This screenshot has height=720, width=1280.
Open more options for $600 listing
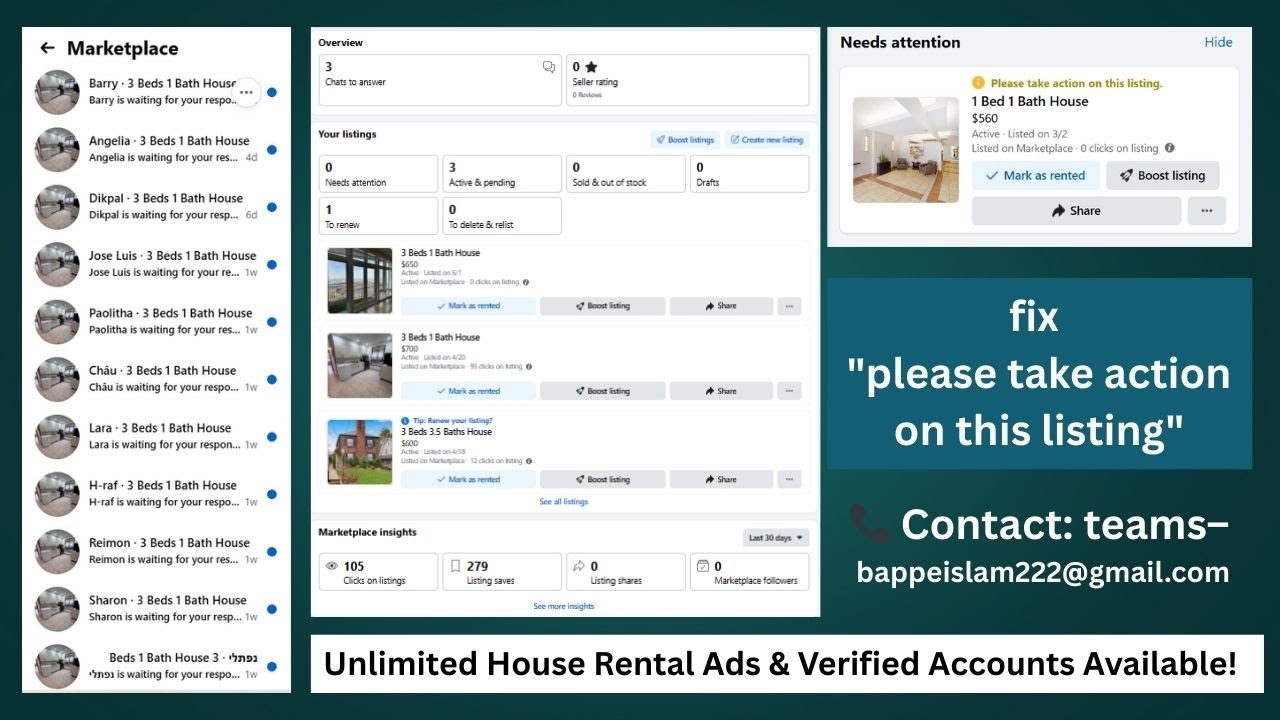790,479
